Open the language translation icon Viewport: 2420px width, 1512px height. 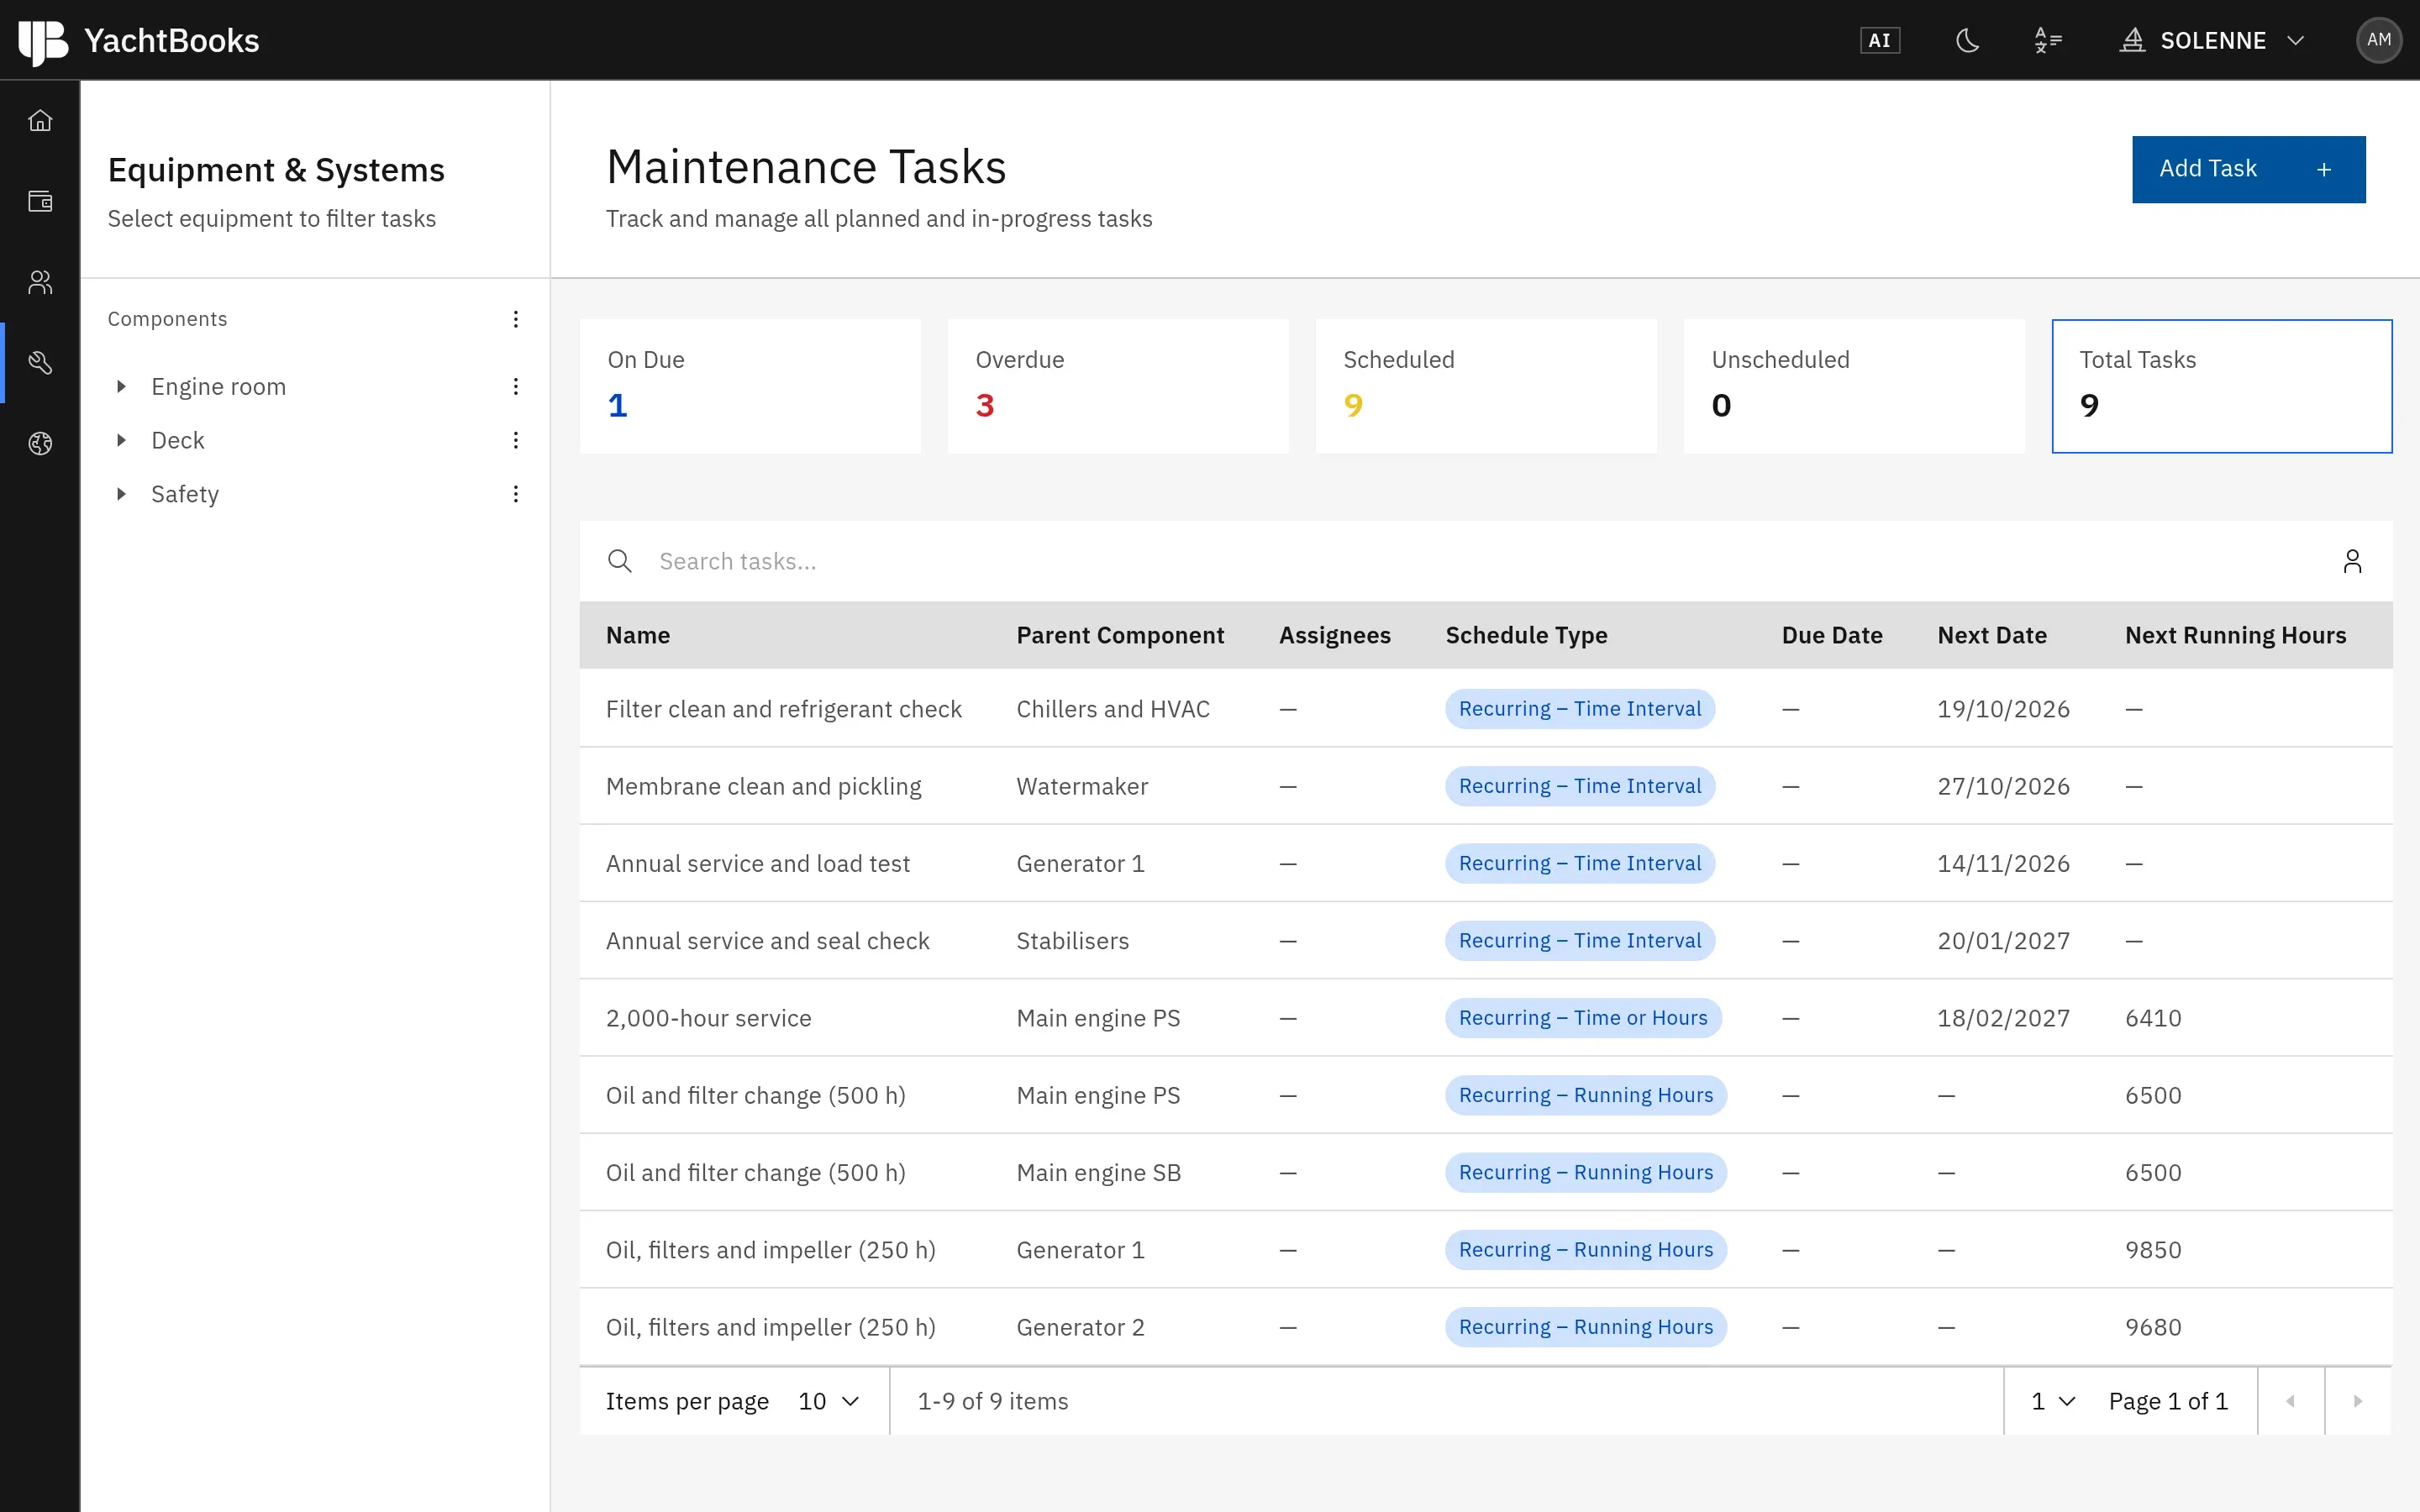(2048, 40)
